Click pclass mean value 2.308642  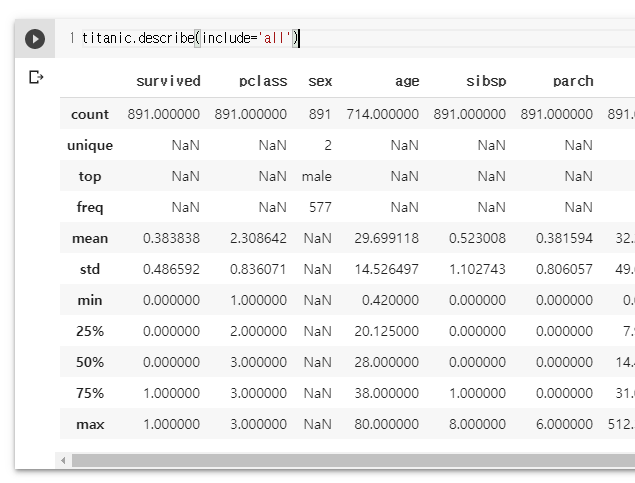(258, 238)
